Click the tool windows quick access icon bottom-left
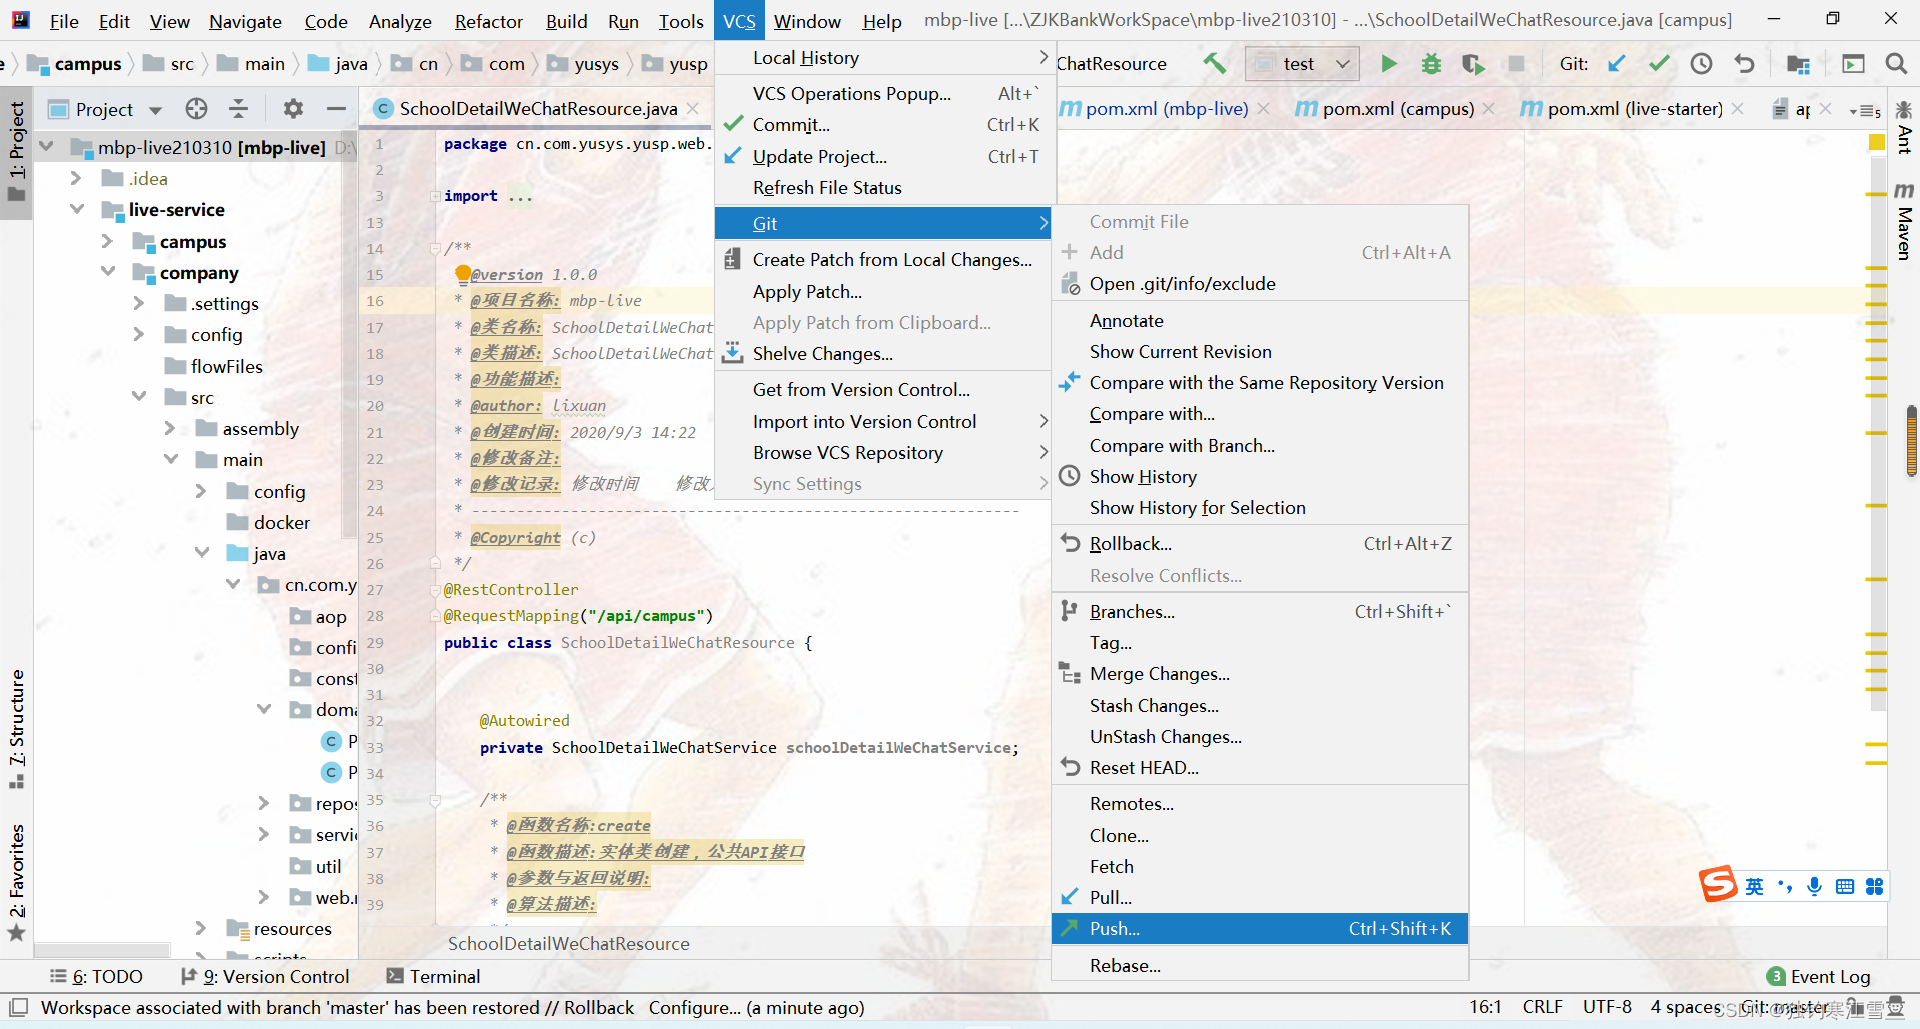The width and height of the screenshot is (1920, 1029). click(x=18, y=1007)
